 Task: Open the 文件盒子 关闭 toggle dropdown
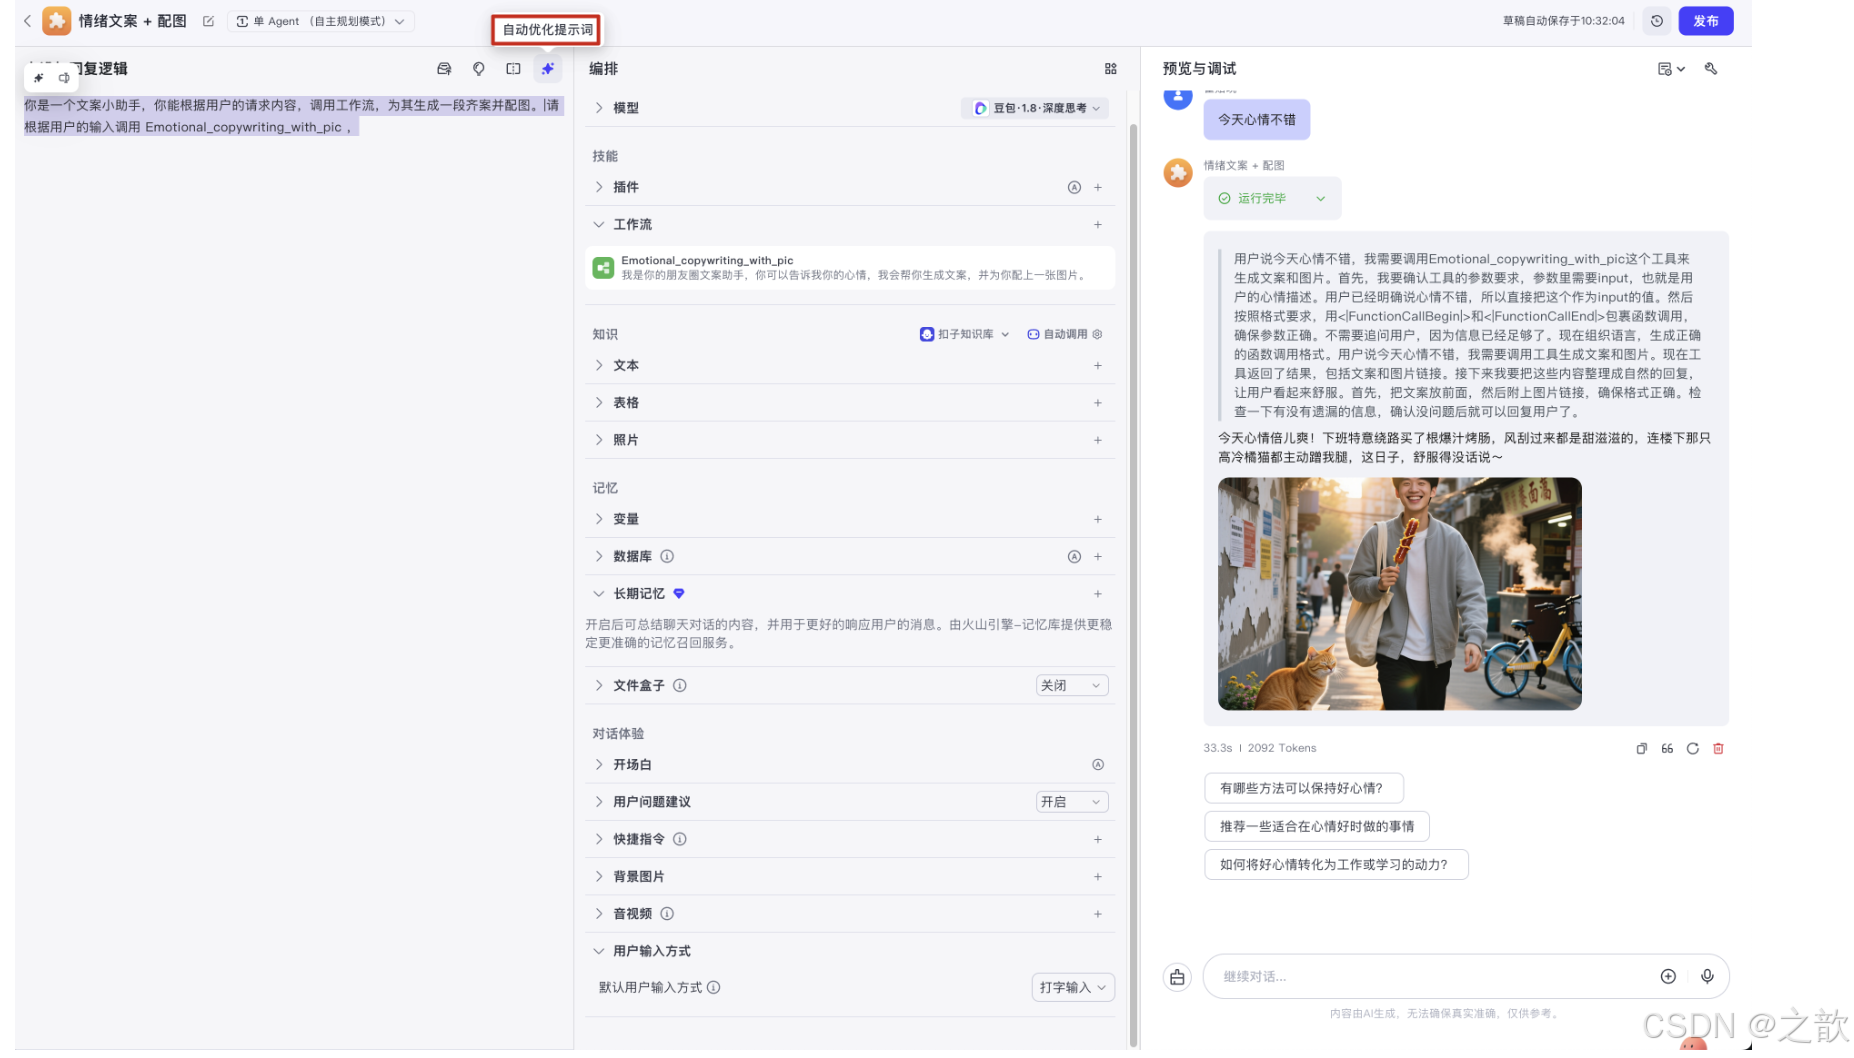[x=1071, y=685]
